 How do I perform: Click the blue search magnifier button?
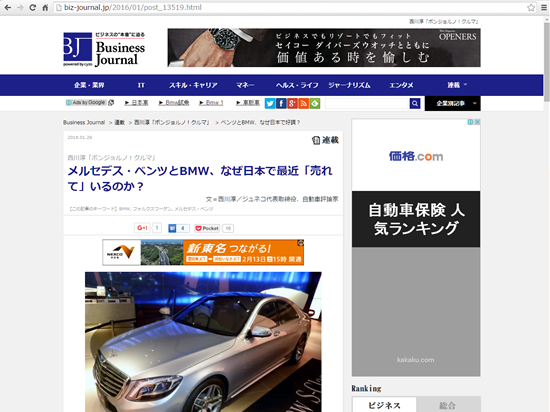coord(415,103)
